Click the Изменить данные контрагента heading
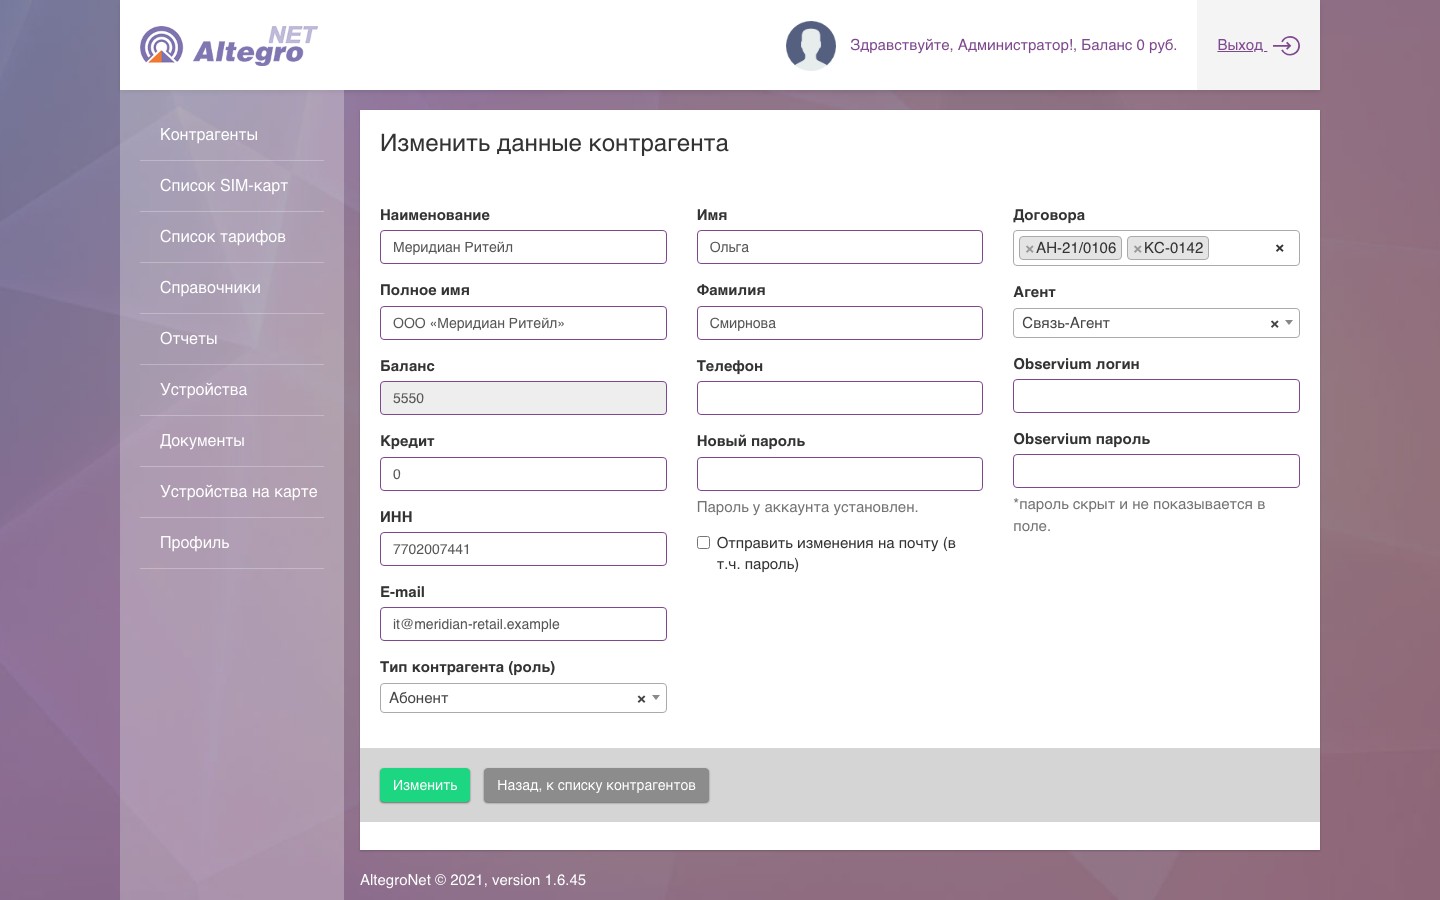This screenshot has height=900, width=1440. (x=554, y=143)
